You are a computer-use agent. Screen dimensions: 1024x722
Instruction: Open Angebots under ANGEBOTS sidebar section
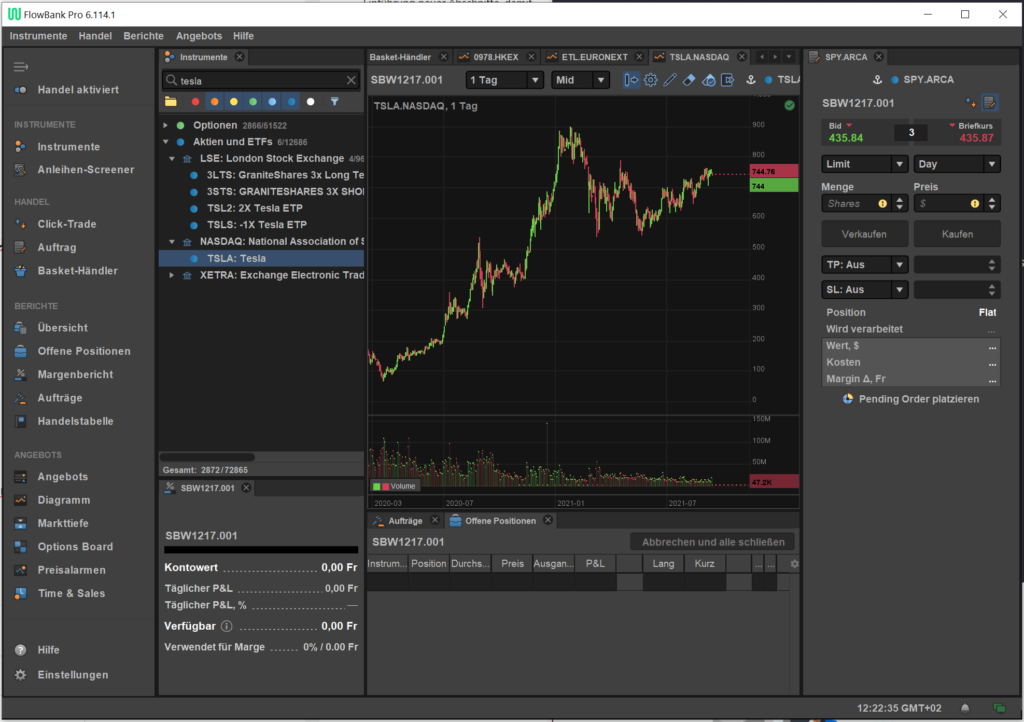pos(62,477)
